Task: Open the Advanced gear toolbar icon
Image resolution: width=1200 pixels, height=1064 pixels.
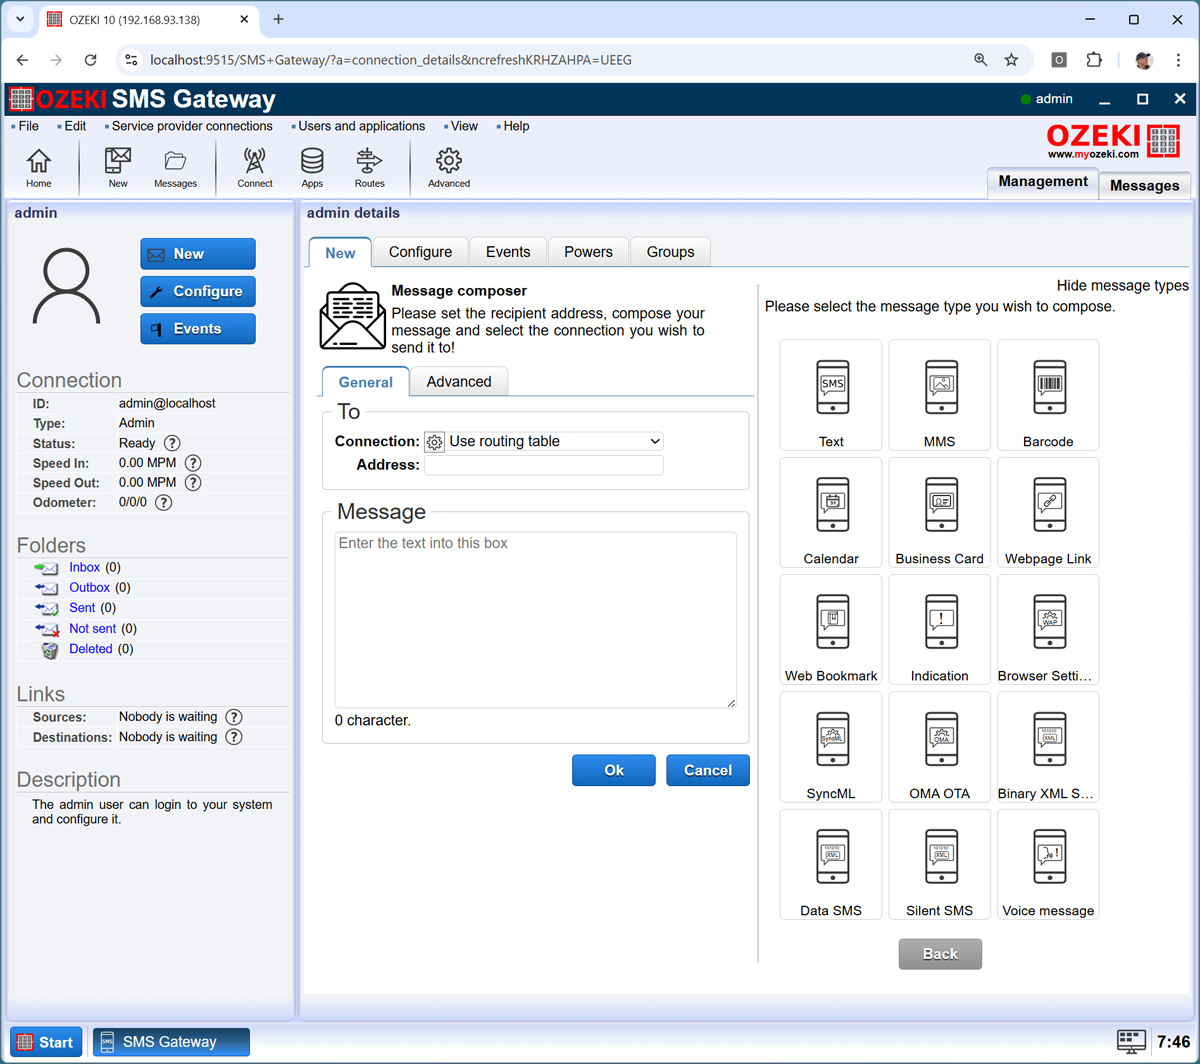Action: 449,168
